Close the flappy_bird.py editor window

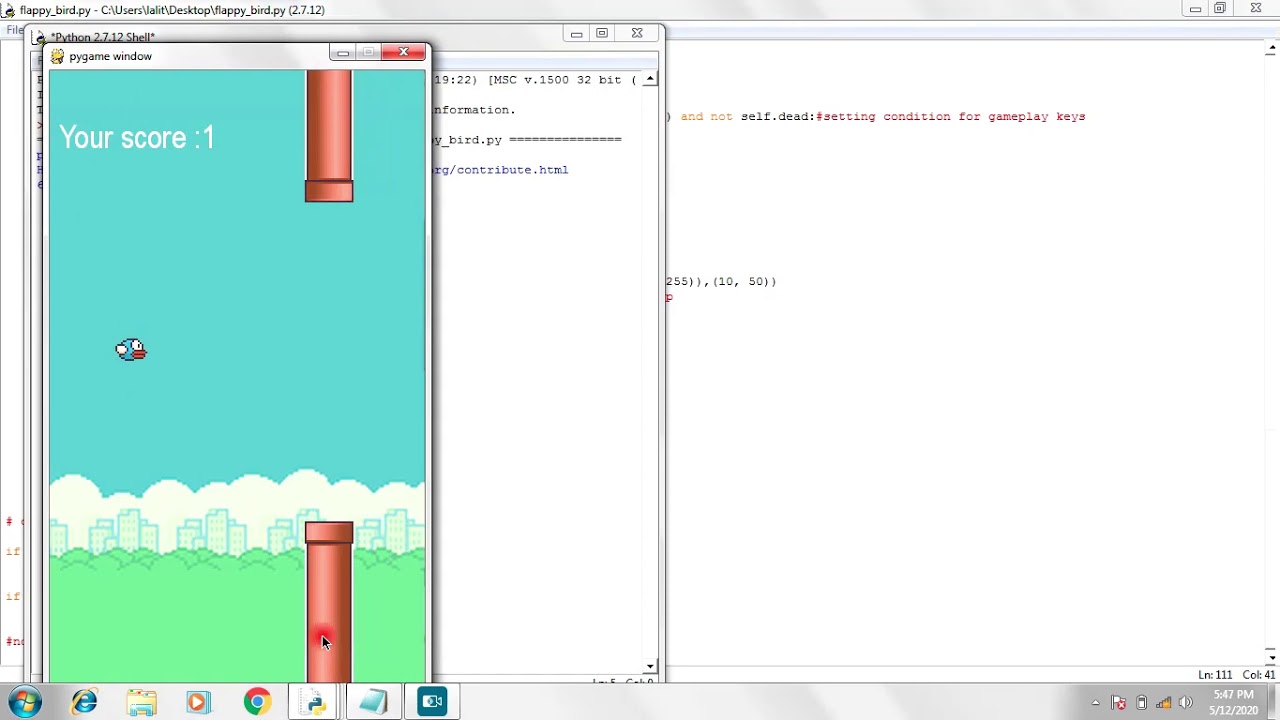(1256, 9)
